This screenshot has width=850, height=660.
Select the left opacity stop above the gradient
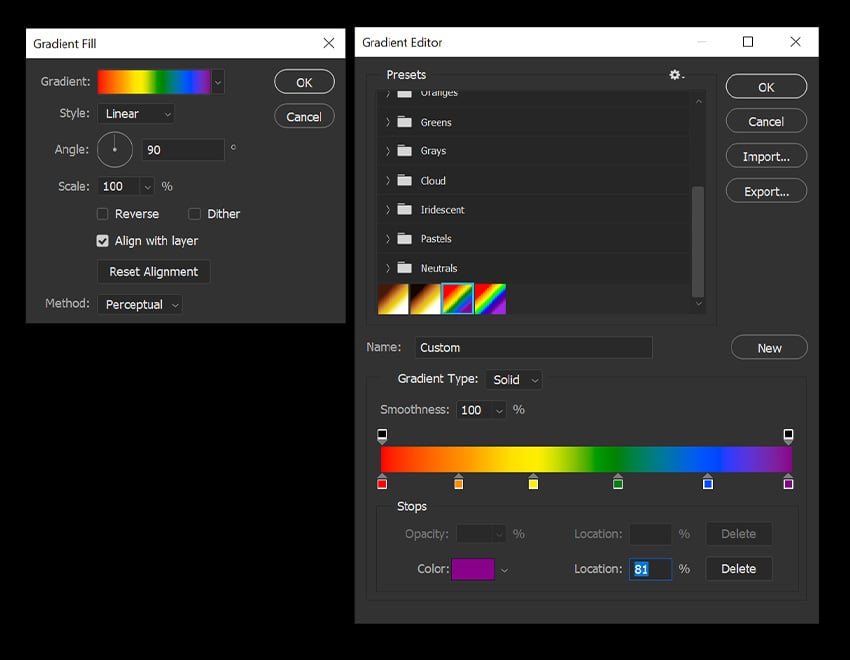click(382, 435)
